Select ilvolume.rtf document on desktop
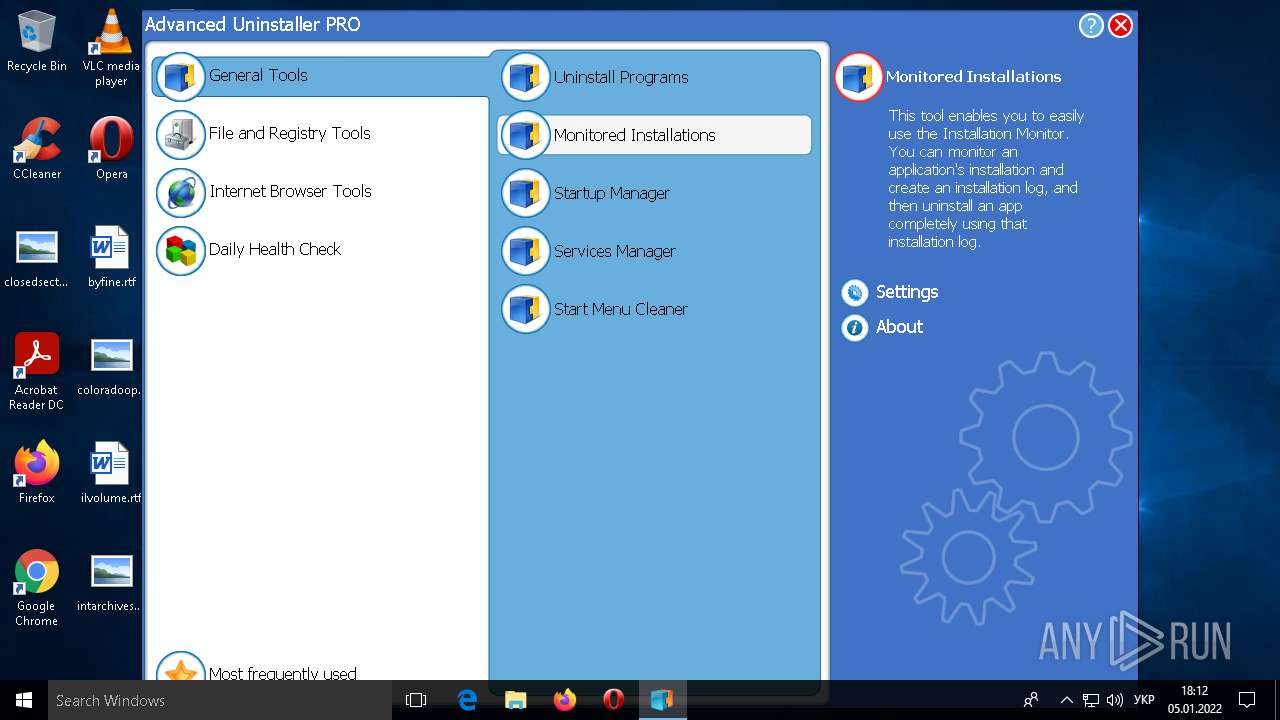Screen dimensions: 1280x720 pyautogui.click(x=111, y=473)
